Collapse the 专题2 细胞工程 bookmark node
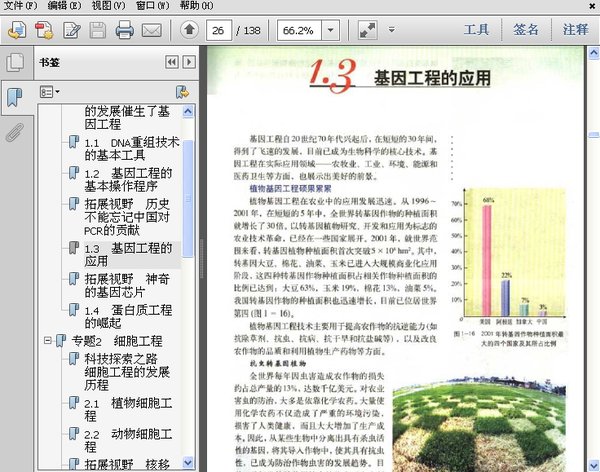The height and width of the screenshot is (472, 600). pos(47,341)
